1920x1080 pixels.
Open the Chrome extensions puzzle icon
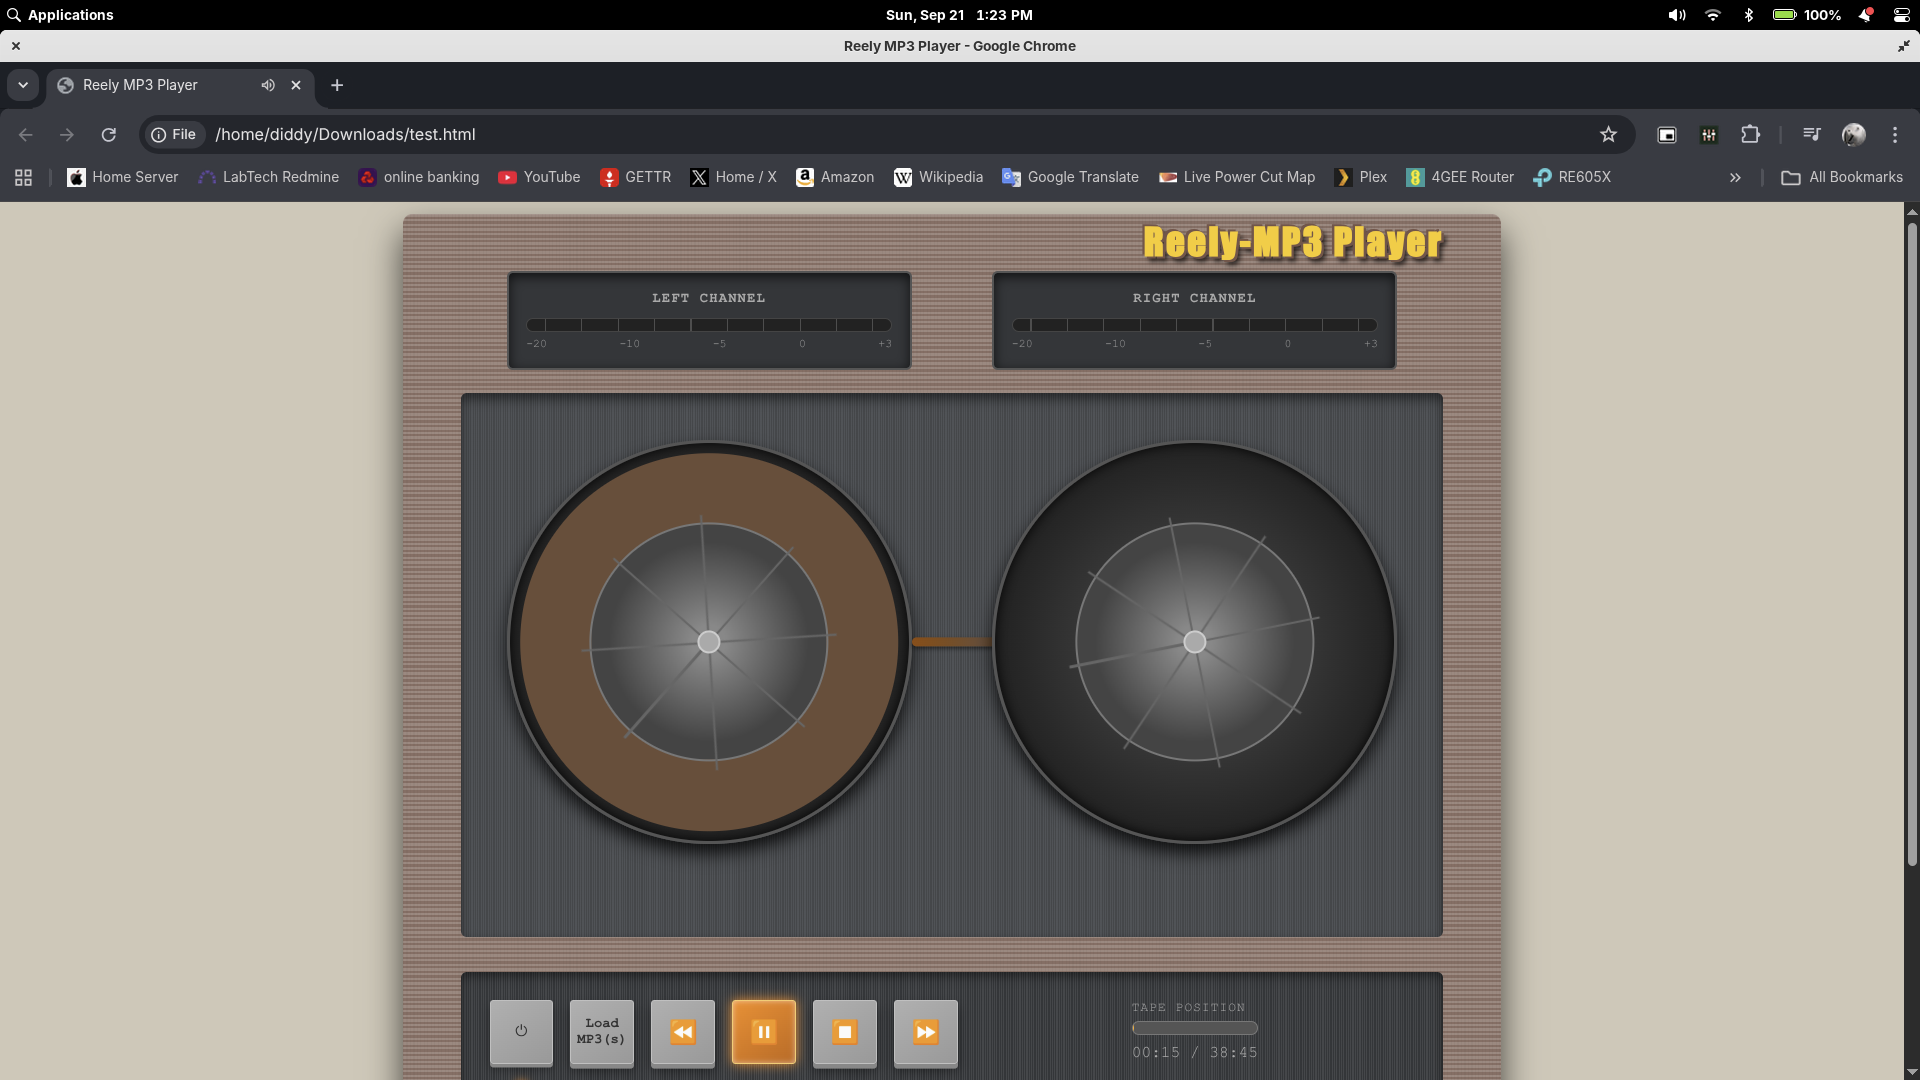pos(1750,134)
